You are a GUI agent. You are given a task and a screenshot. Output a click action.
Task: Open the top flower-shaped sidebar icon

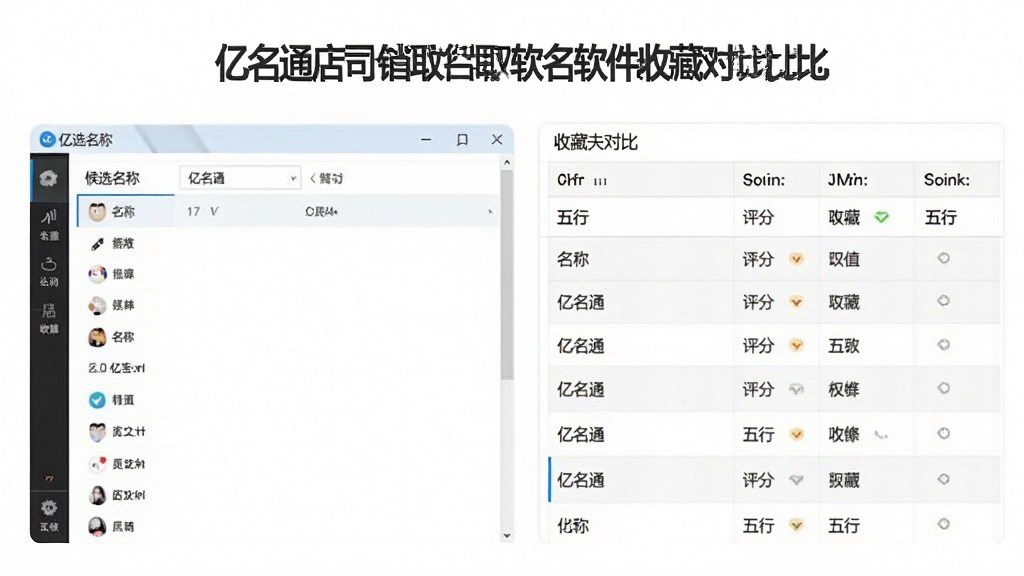point(48,178)
